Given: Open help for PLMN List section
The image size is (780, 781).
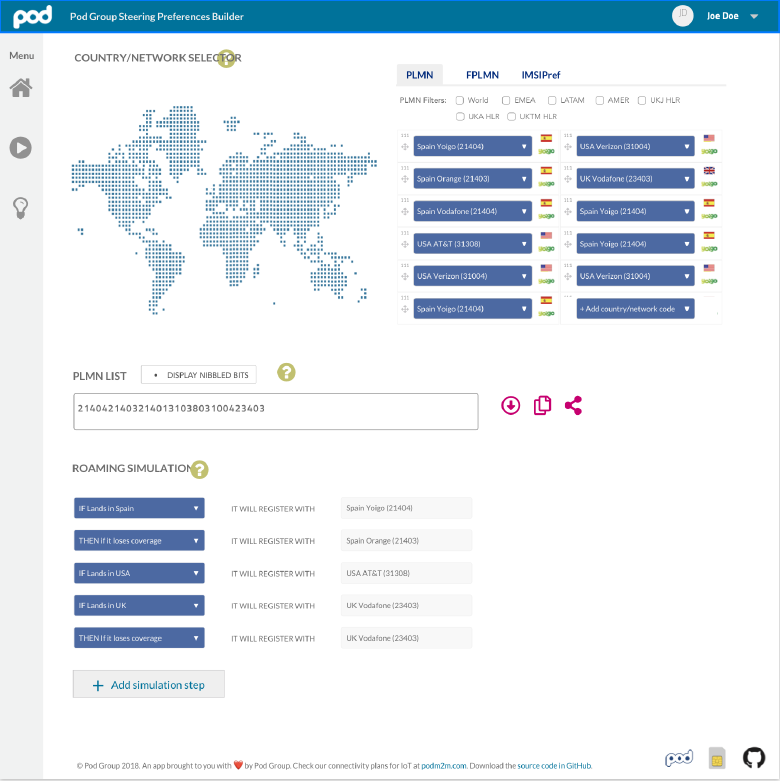Looking at the screenshot, I should click(x=286, y=373).
